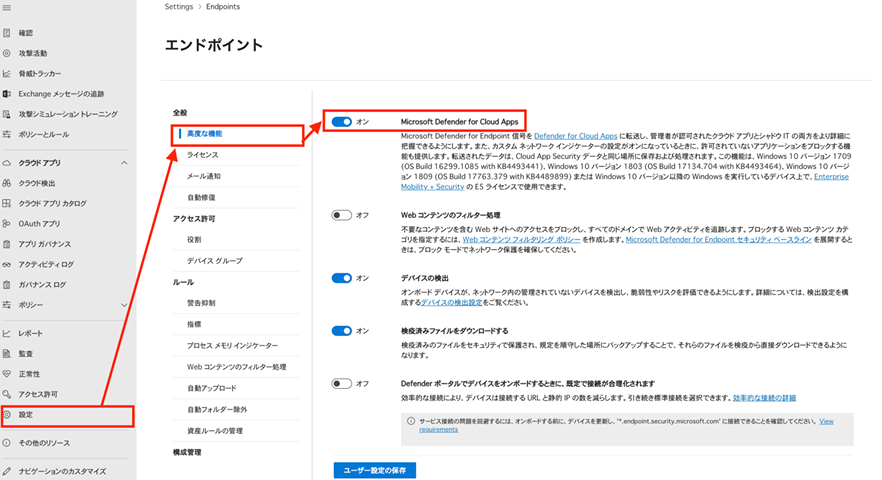Screen dimensions: 882x480
Task: Toggle デバイスの検出 switch off
Action: point(341,279)
